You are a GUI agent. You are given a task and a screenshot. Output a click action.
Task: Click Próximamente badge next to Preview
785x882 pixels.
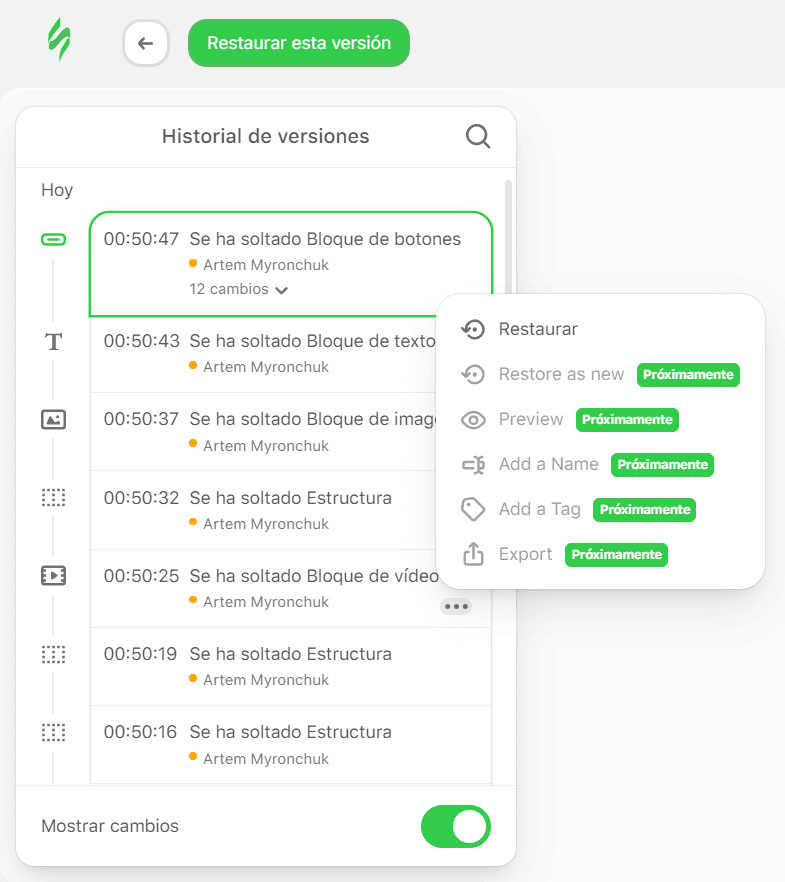[627, 420]
